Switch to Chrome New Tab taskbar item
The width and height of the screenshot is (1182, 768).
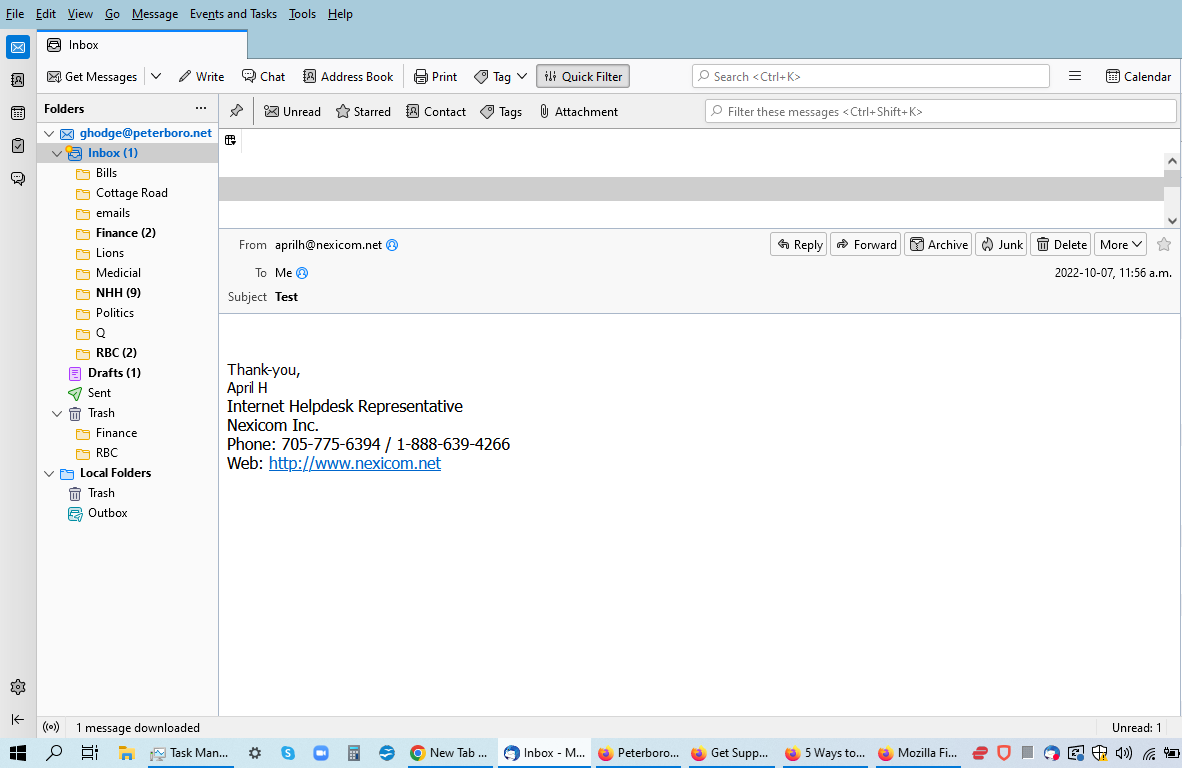449,753
